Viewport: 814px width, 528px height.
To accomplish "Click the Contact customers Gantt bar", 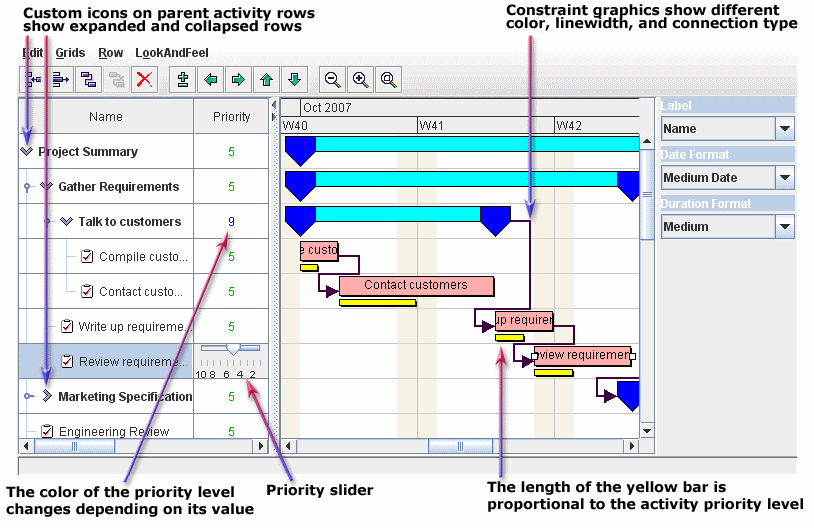I will [x=416, y=286].
